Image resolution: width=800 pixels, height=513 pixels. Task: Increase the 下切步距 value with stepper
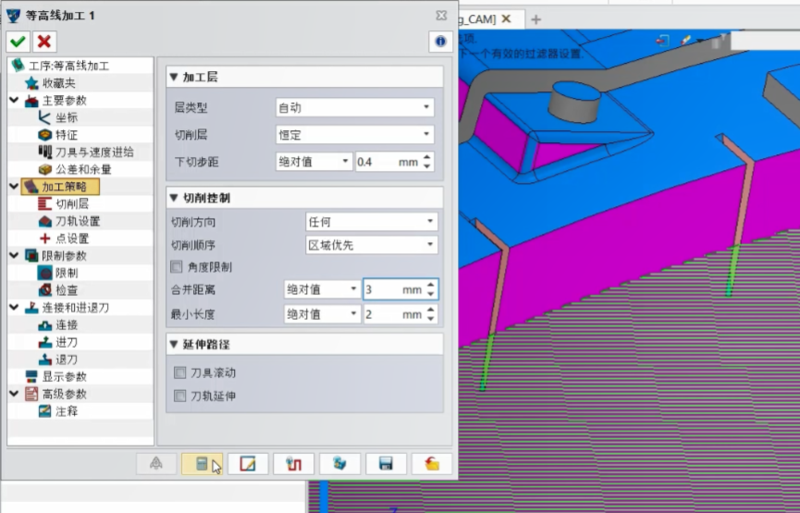(x=430, y=157)
